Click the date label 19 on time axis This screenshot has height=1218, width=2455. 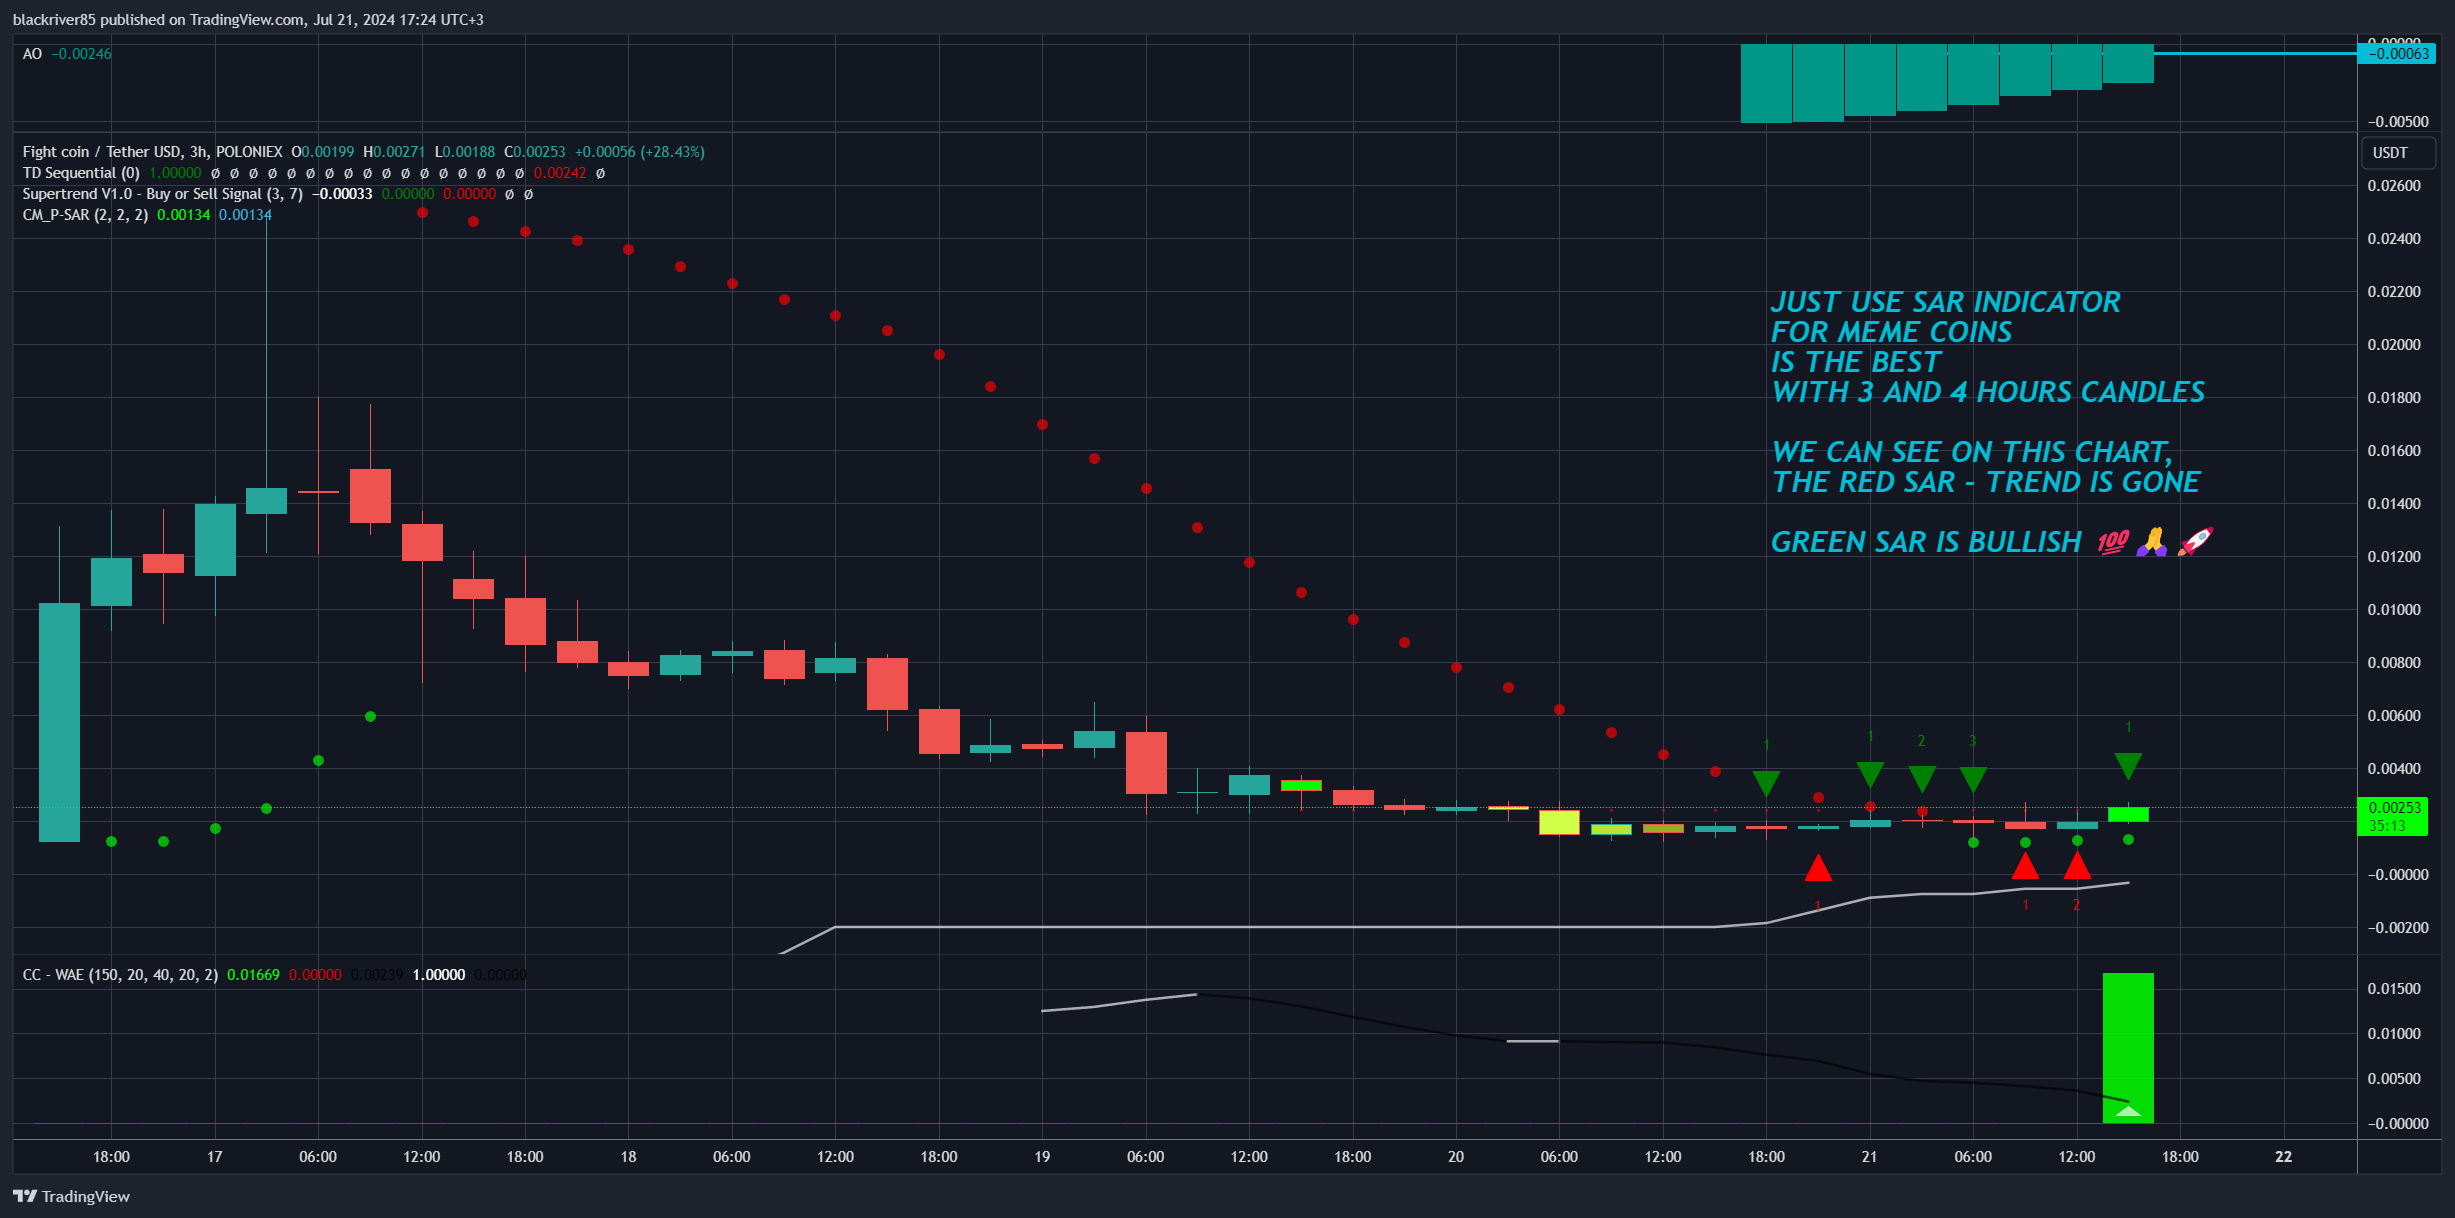tap(1042, 1157)
